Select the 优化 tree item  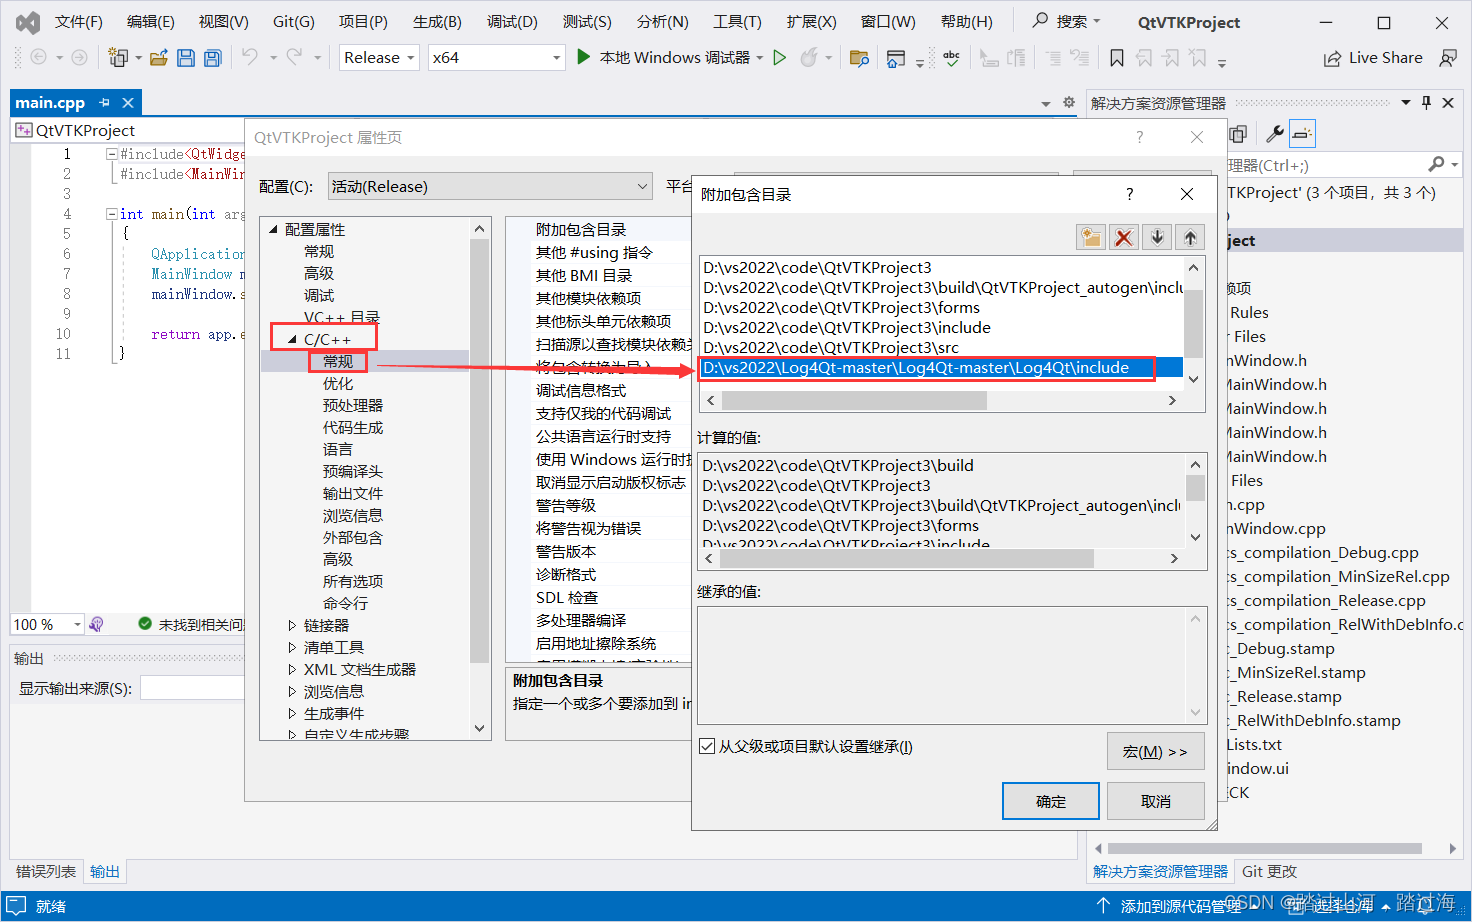(x=337, y=383)
